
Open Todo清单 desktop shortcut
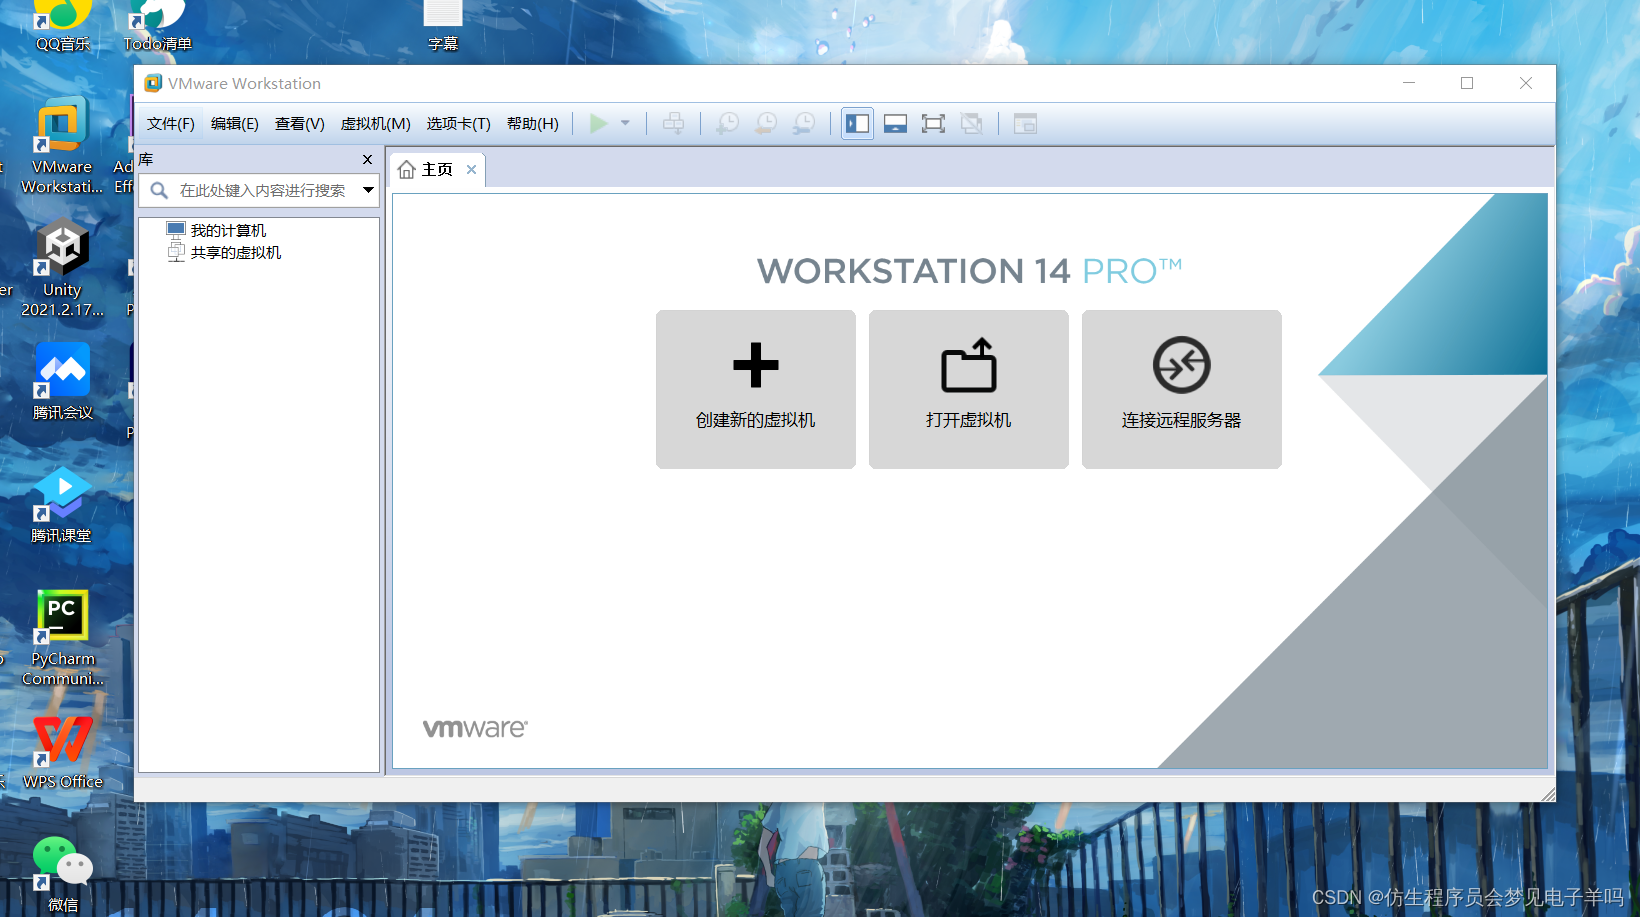(158, 25)
